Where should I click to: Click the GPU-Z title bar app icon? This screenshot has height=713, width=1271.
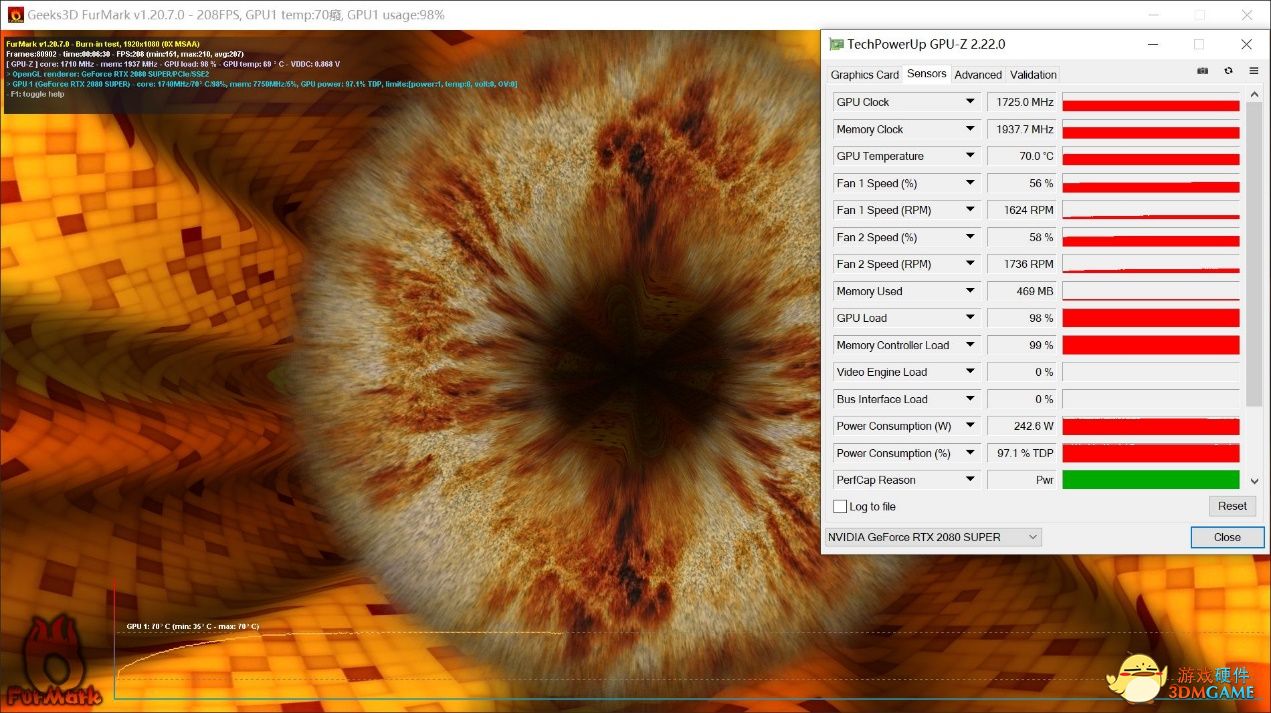pos(836,44)
